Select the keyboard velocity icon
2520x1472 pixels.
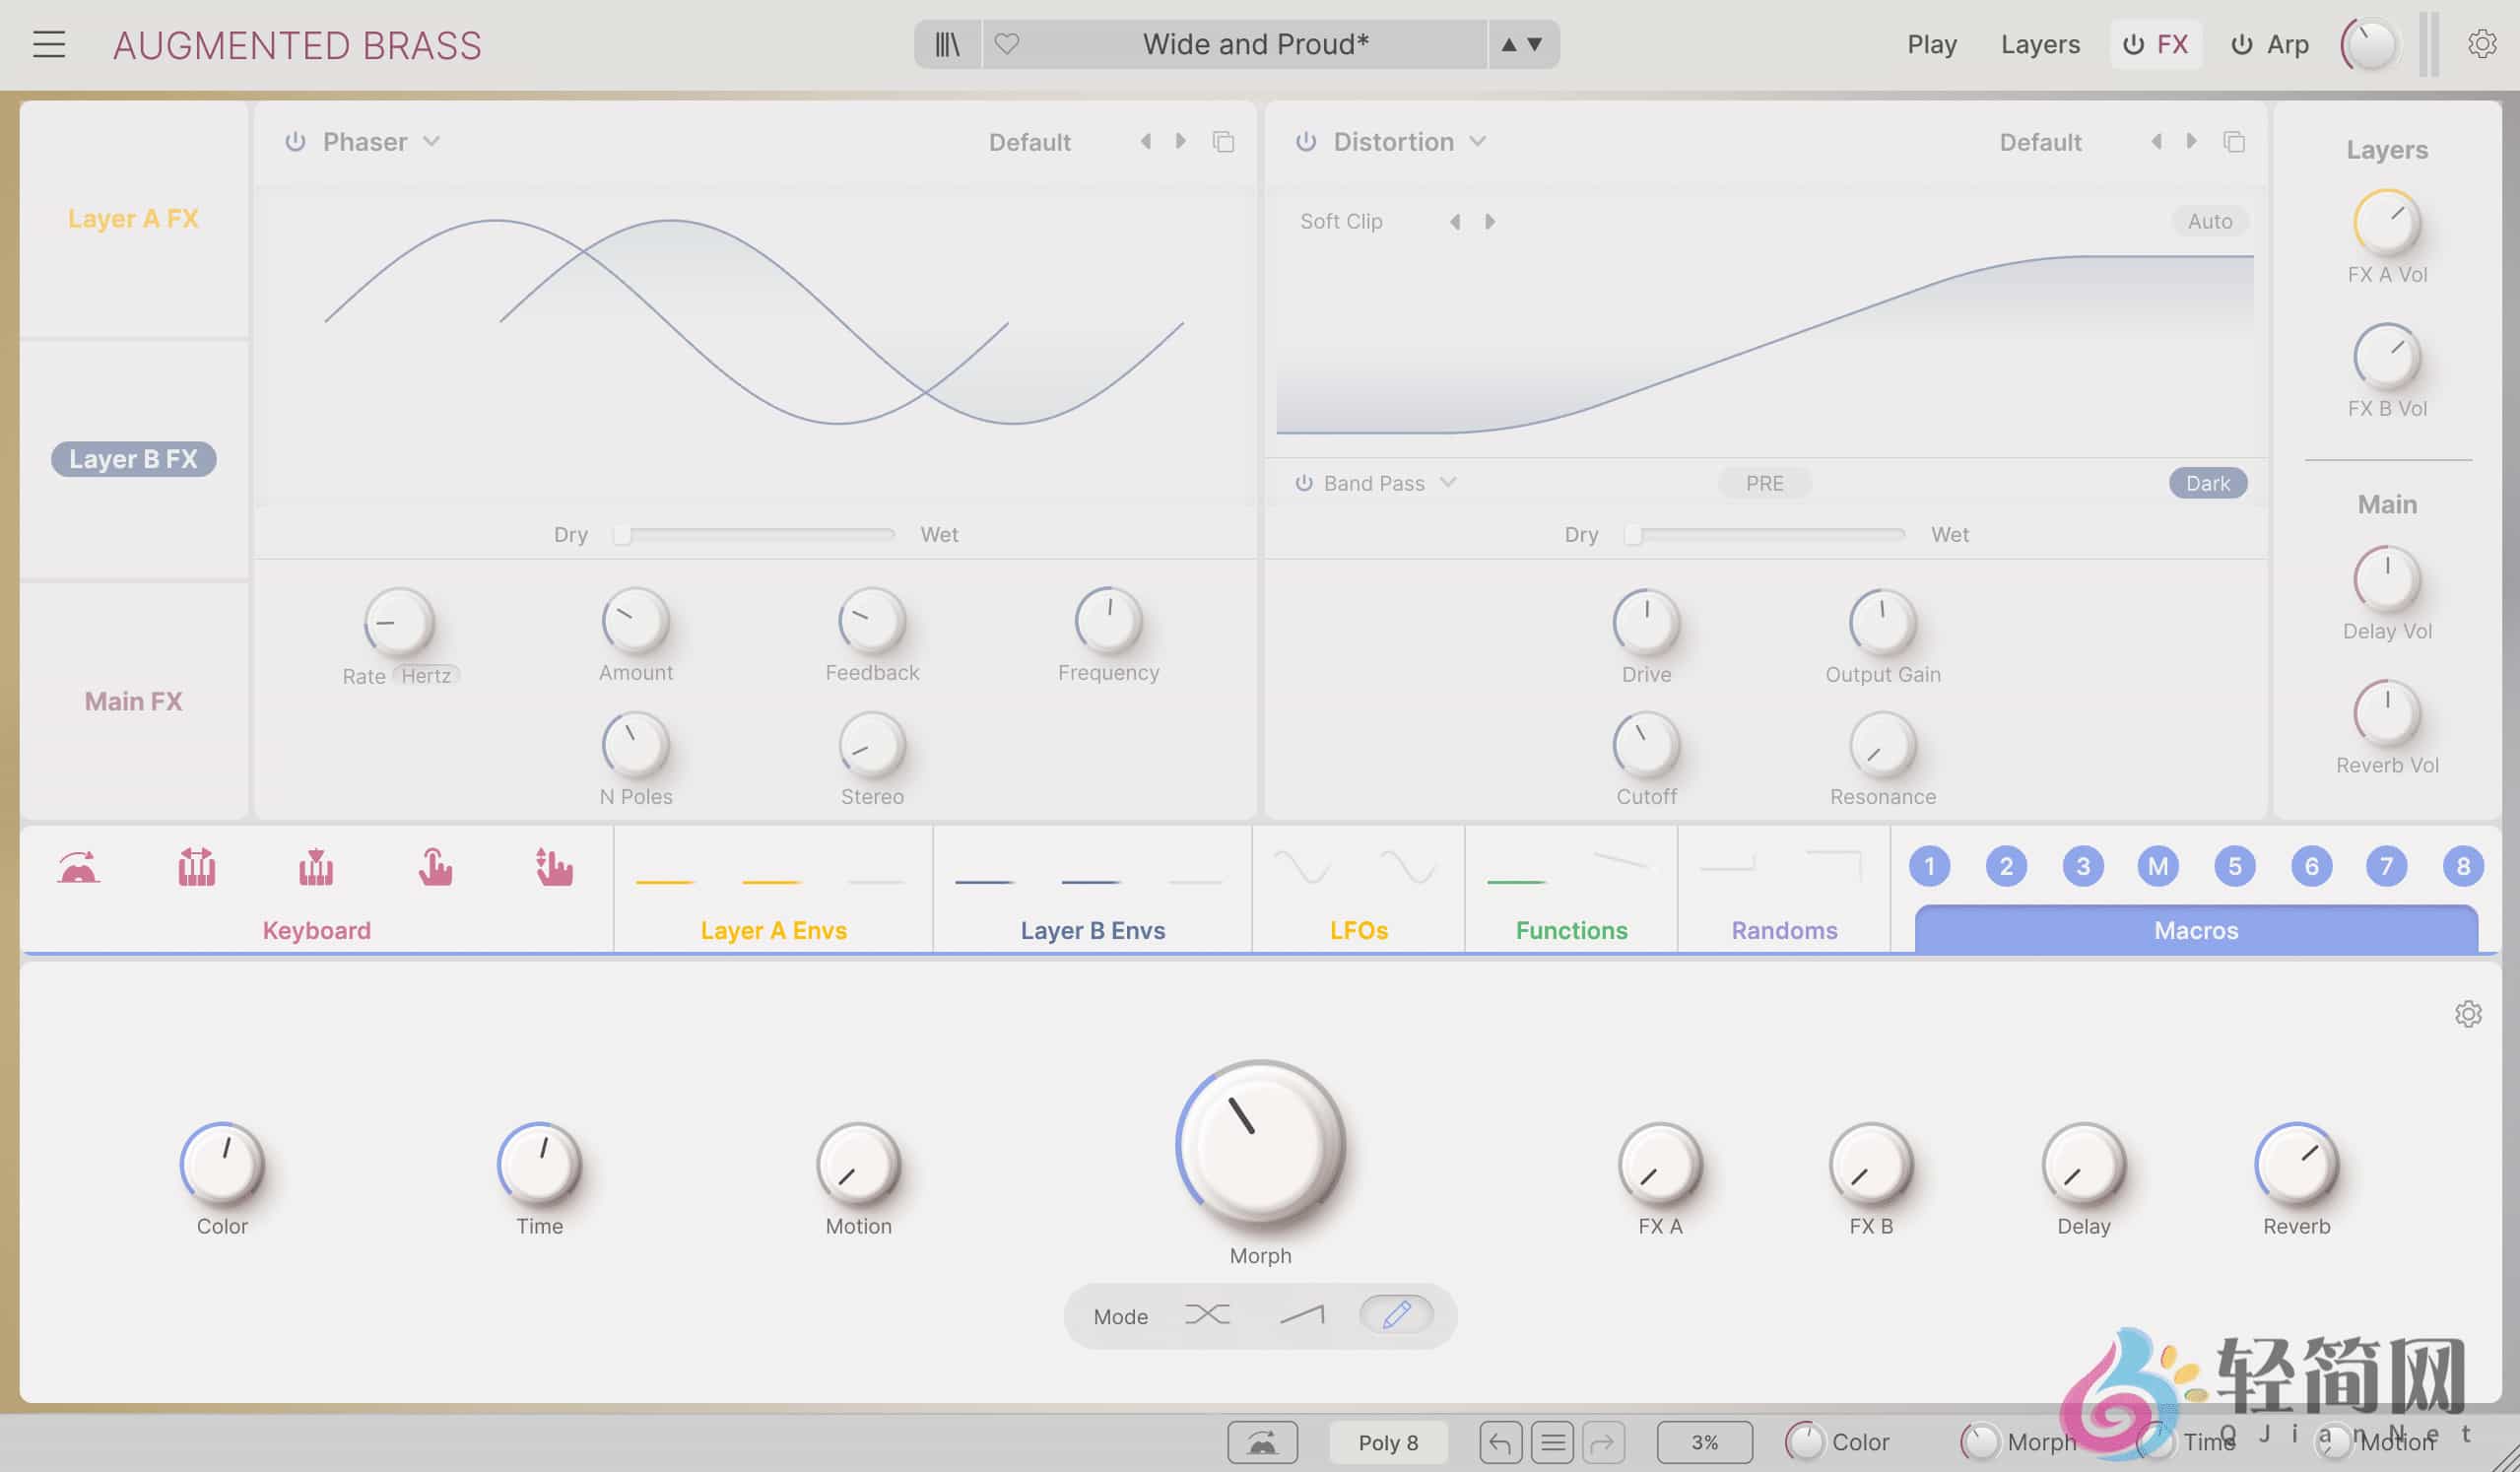(x=317, y=868)
